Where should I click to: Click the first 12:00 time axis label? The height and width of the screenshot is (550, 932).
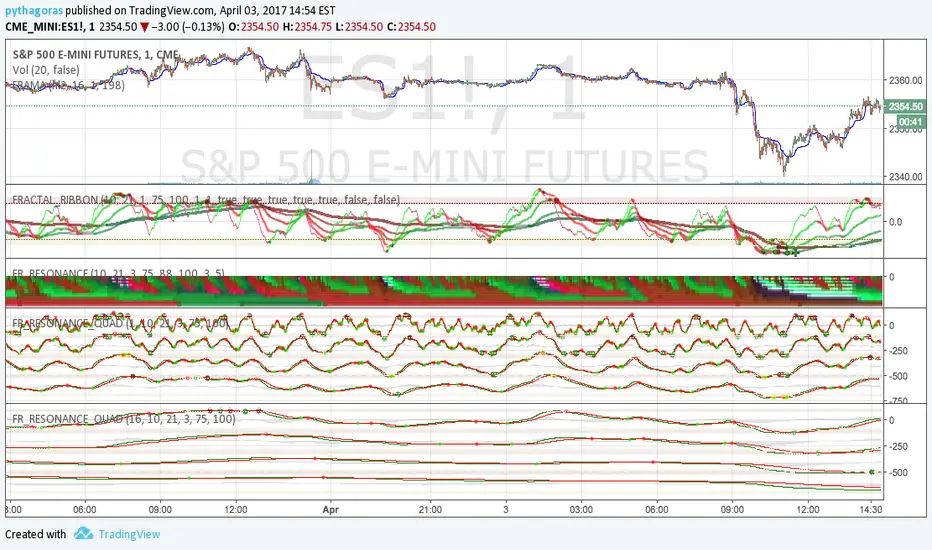236,510
